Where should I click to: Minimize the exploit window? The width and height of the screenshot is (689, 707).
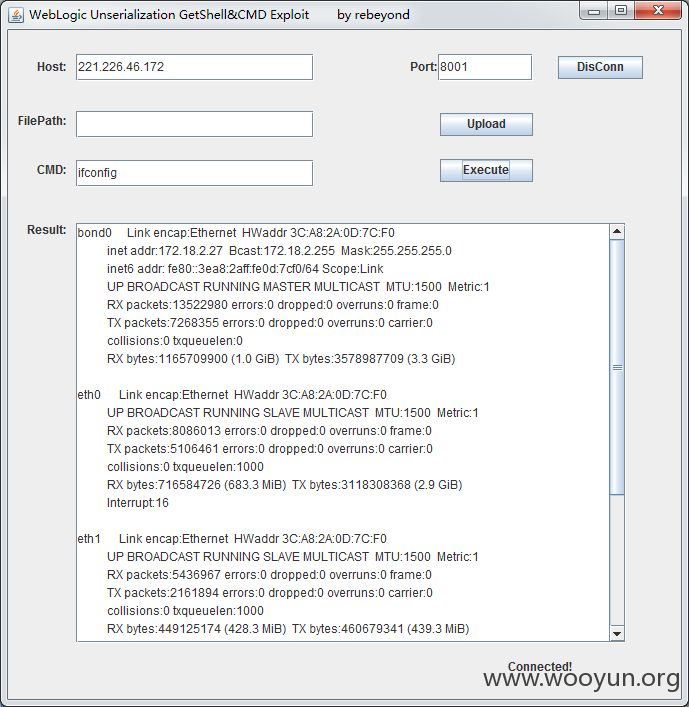coord(594,11)
